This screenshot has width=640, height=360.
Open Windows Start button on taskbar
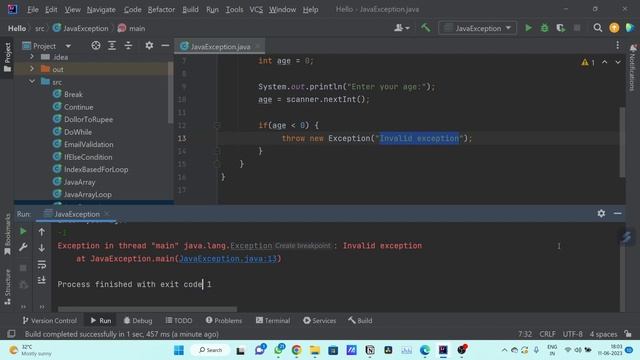[x=179, y=350]
